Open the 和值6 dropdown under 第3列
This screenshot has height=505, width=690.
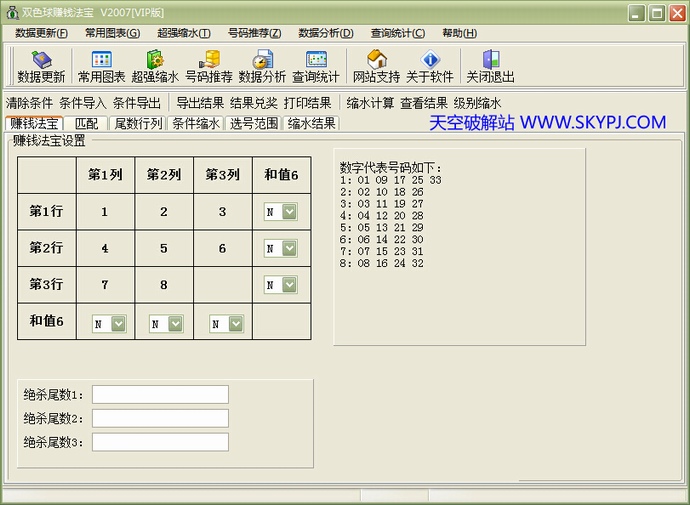pyautogui.click(x=234, y=323)
